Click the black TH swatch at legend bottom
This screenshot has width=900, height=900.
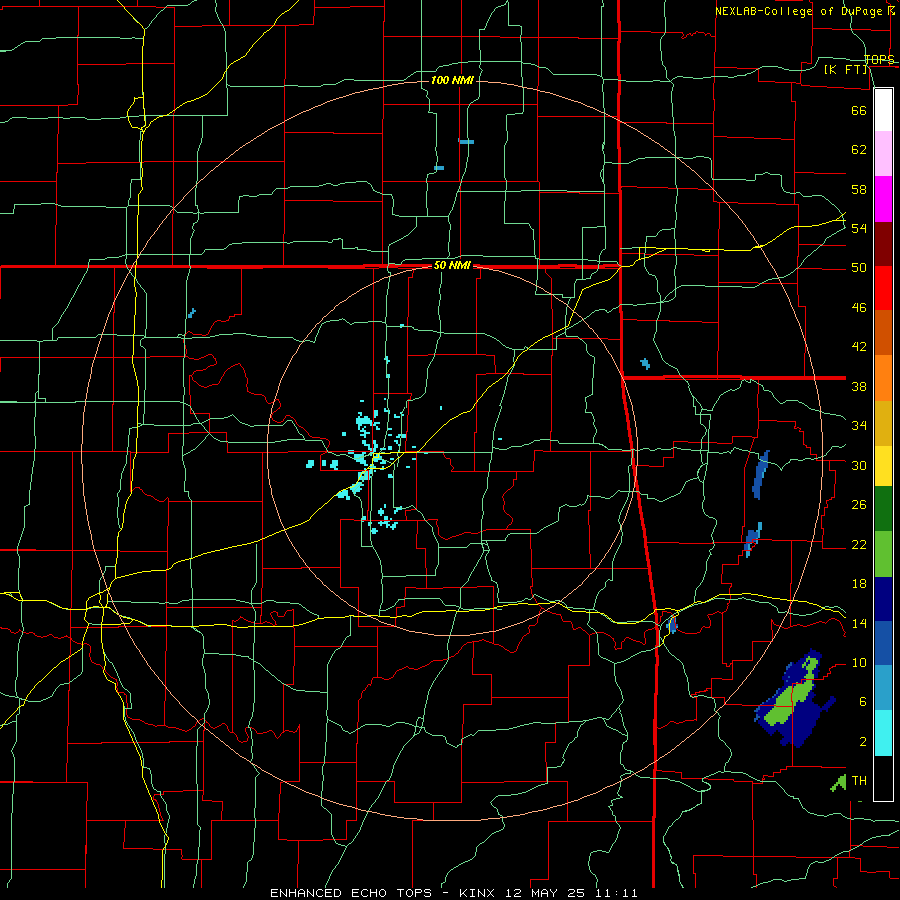(x=883, y=778)
